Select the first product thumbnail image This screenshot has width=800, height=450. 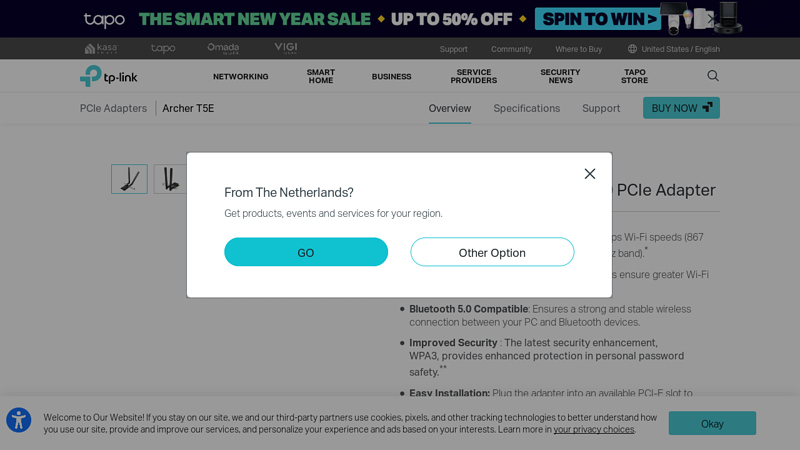click(129, 179)
